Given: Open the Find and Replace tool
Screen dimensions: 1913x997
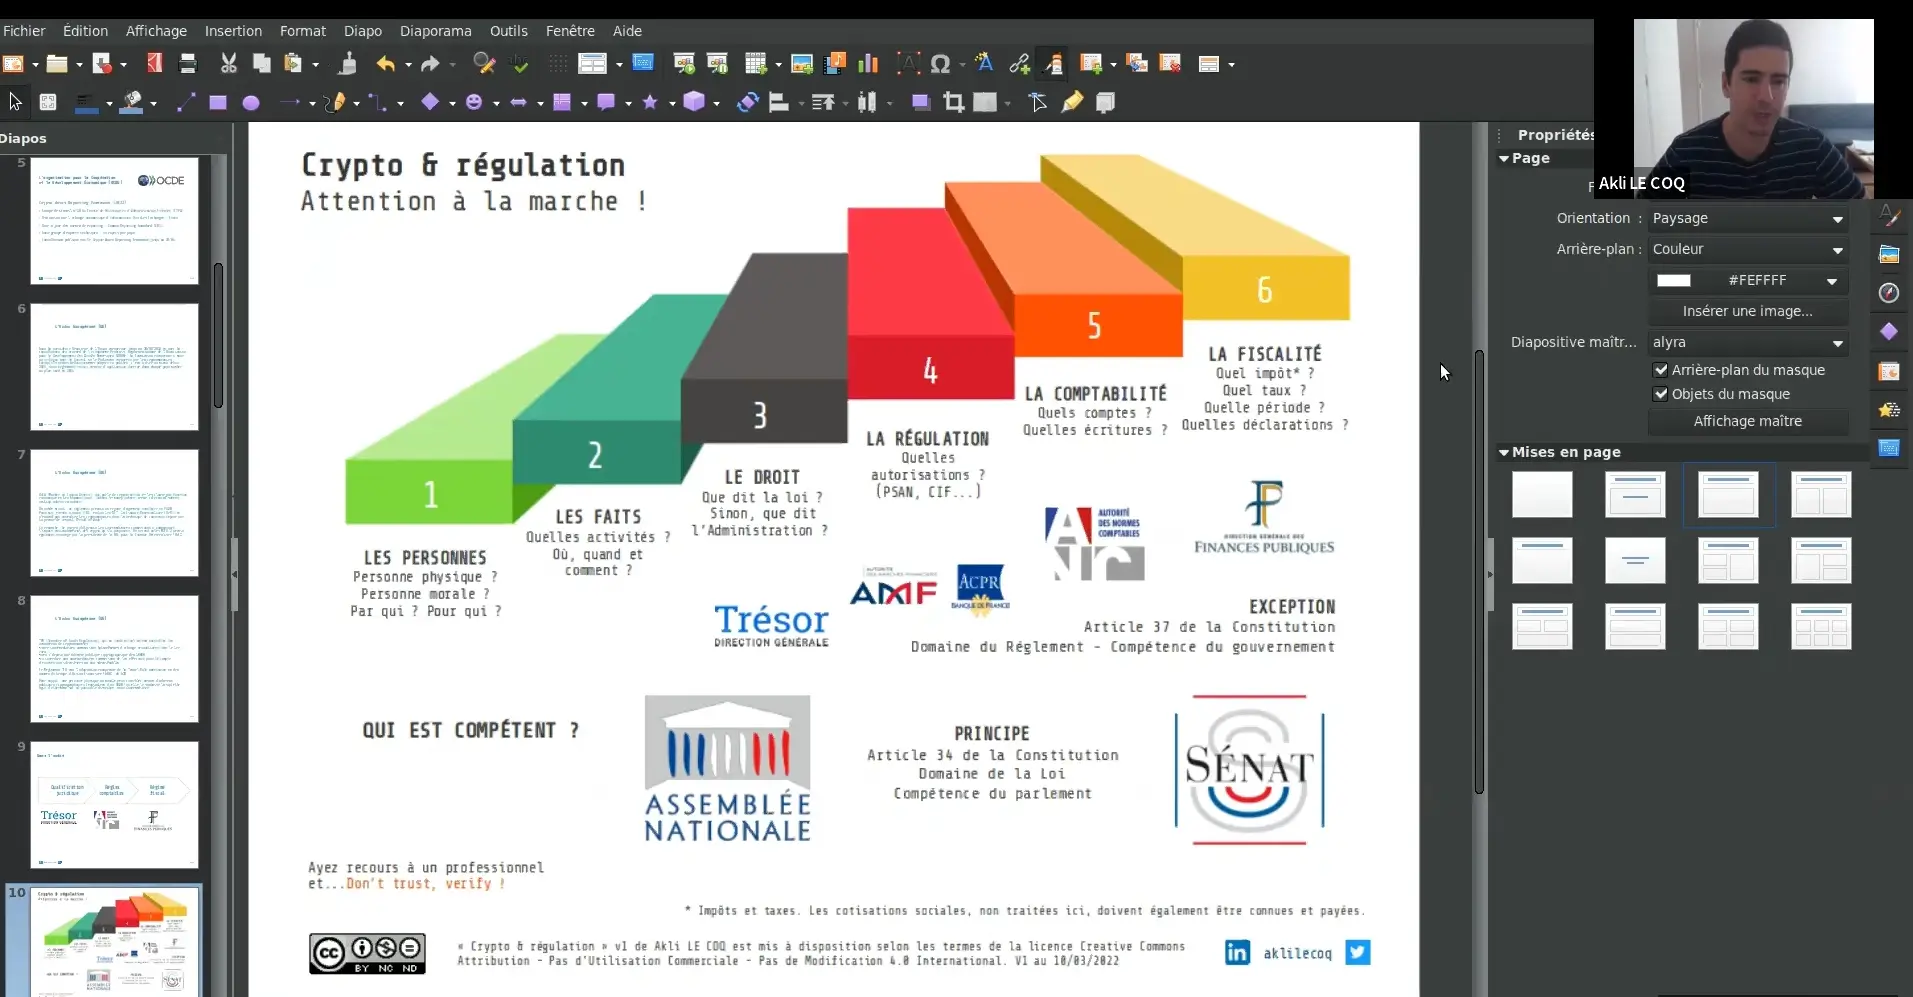Looking at the screenshot, I should pos(484,64).
